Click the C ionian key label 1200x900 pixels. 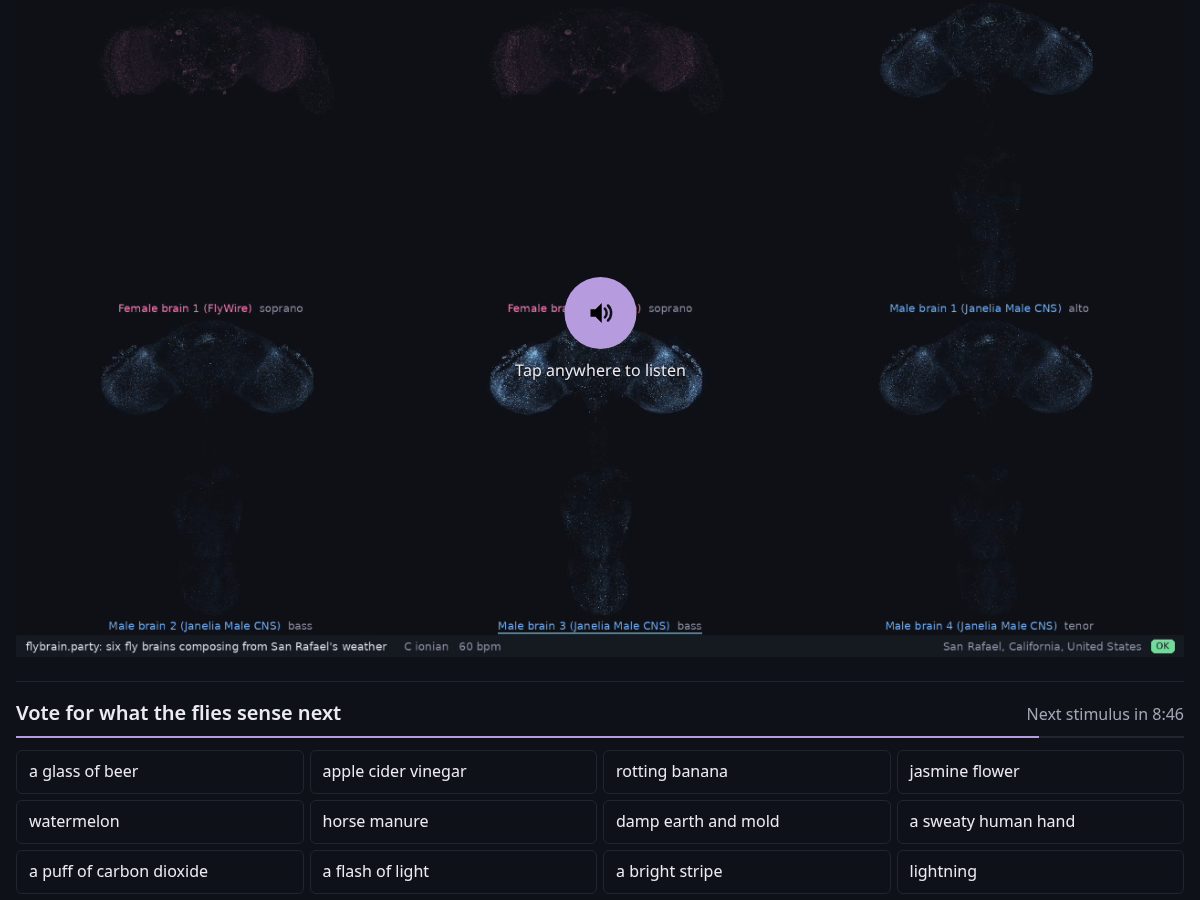tap(426, 647)
